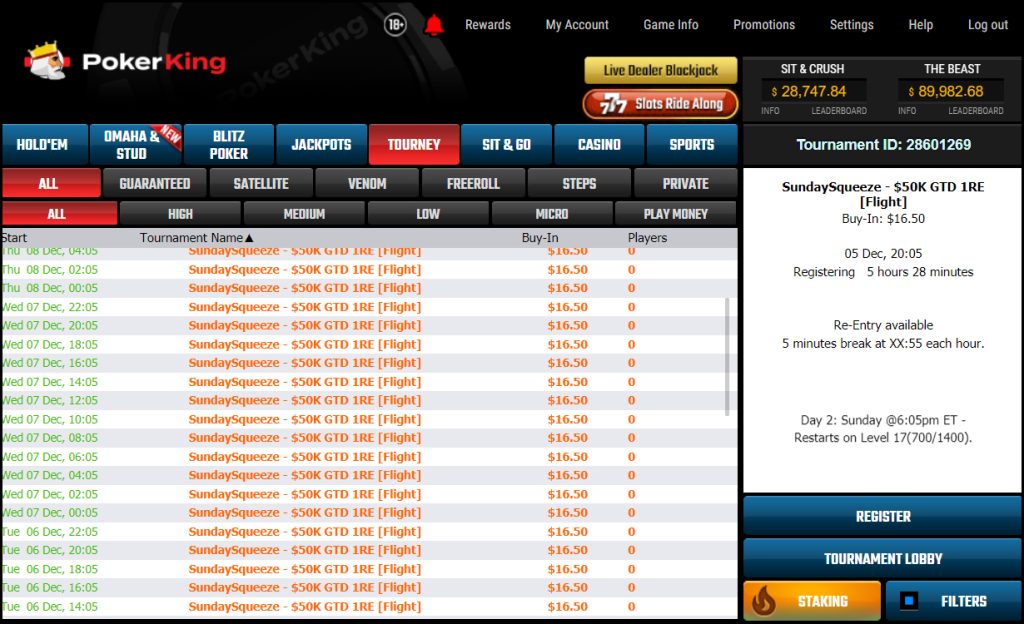The image size is (1024, 624).
Task: Open the Game Info menu
Action: click(x=671, y=25)
